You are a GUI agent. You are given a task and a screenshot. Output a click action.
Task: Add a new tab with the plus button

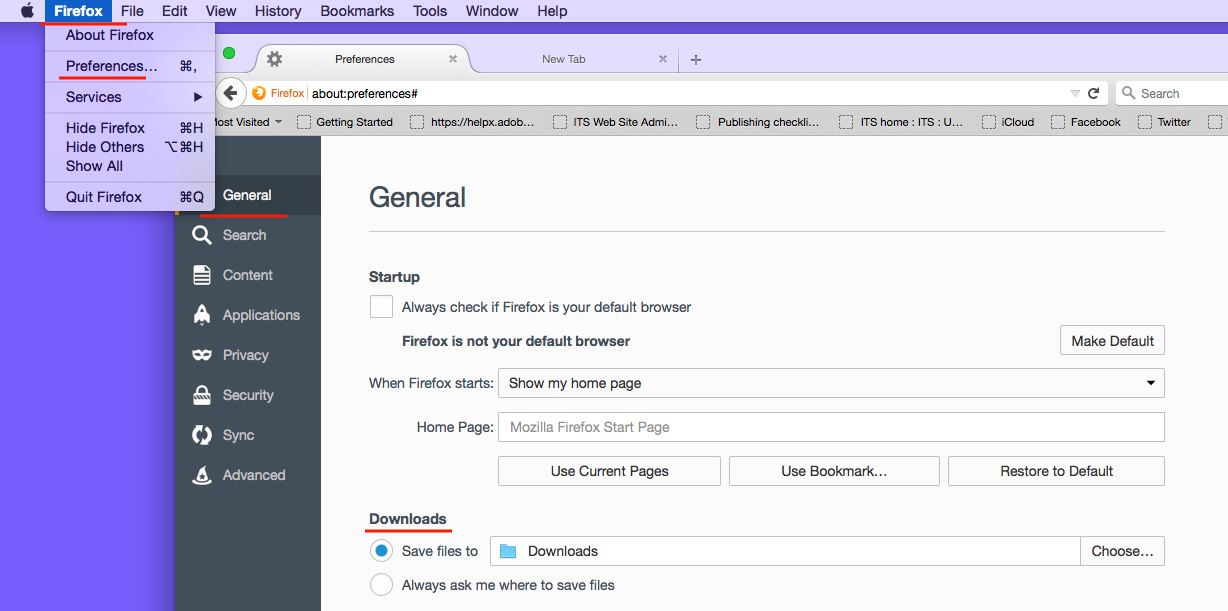[696, 60]
